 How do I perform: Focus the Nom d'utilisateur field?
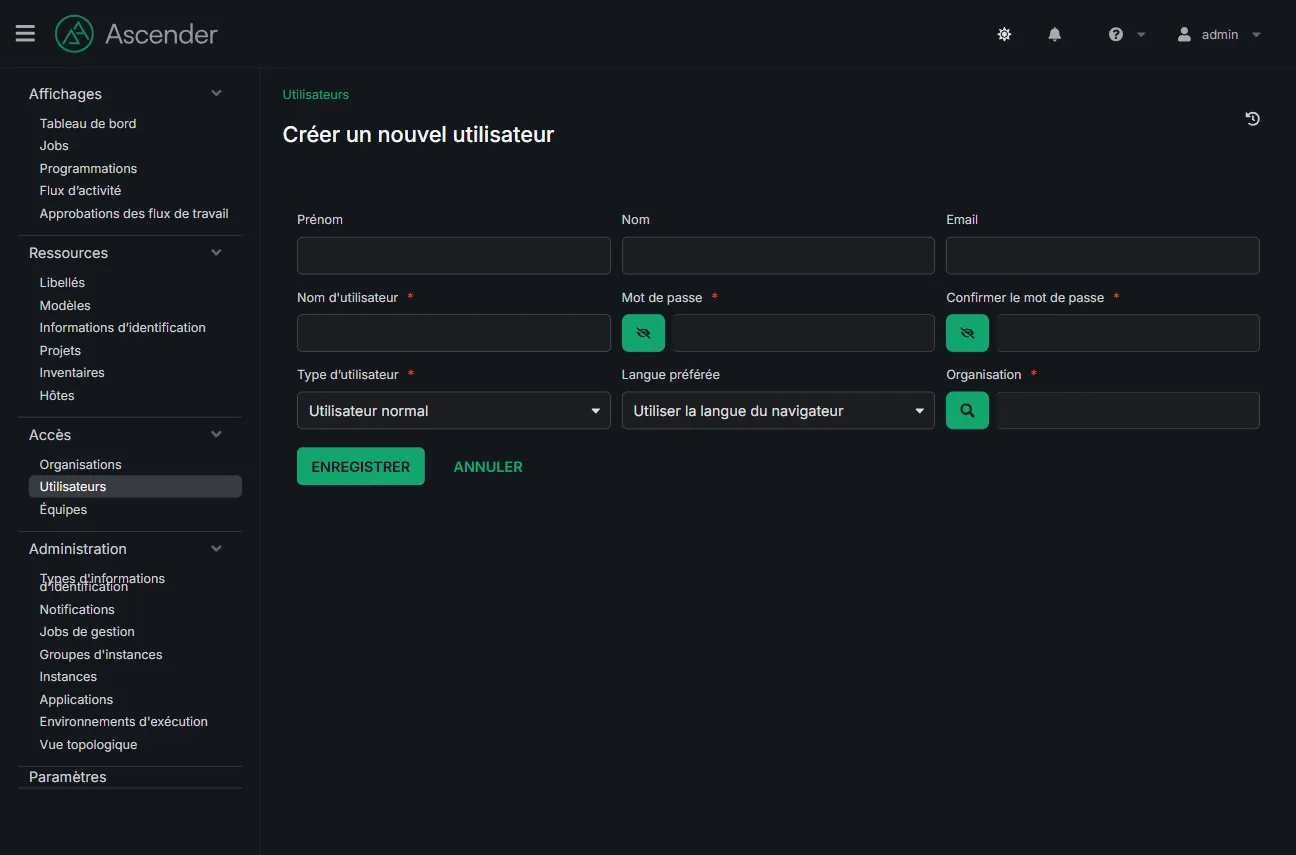tap(454, 333)
